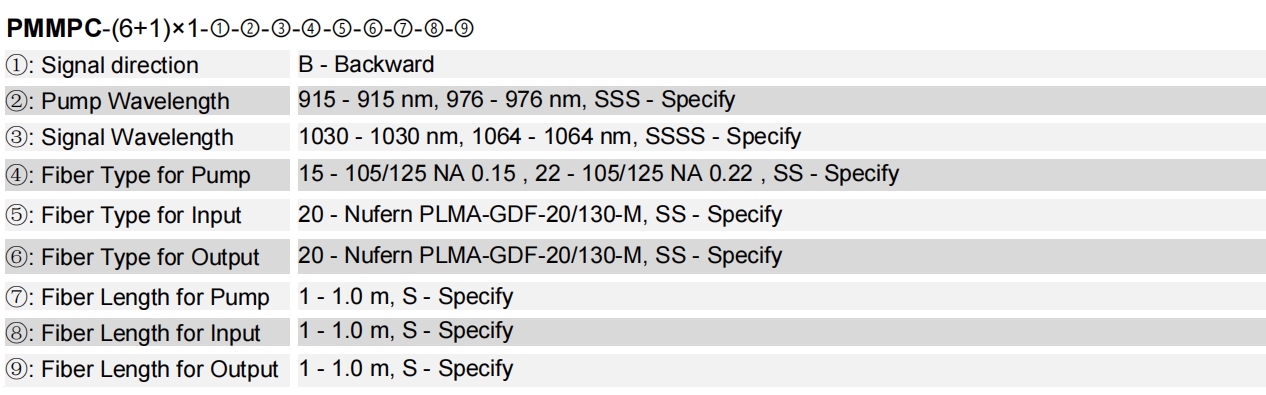Select the Fiber Length for Input value
This screenshot has width=1266, height=395.
click(405, 331)
